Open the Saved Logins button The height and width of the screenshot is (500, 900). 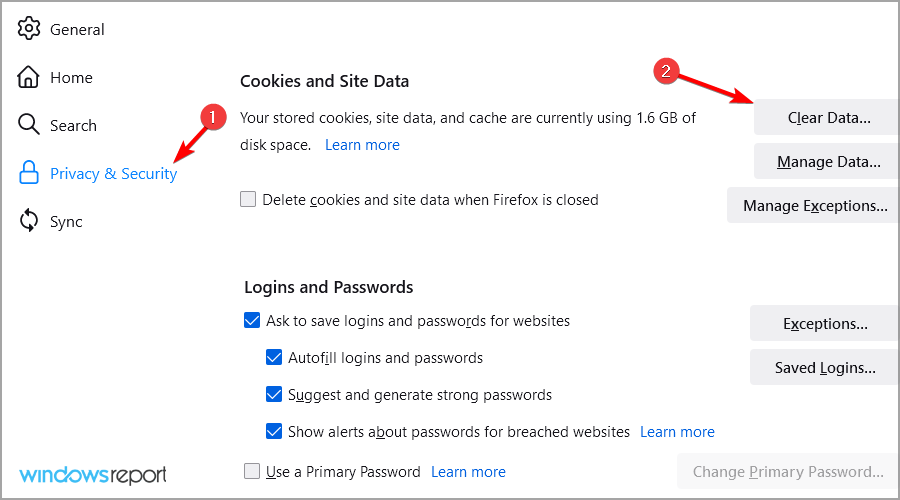click(x=824, y=368)
